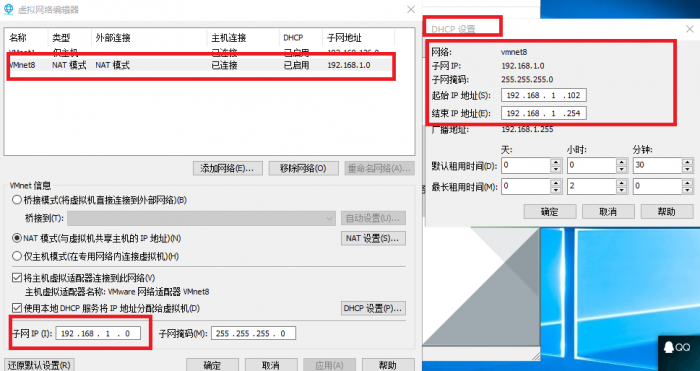Click the Remove Network (移除网络) button
This screenshot has height=371, width=700.
pos(303,168)
